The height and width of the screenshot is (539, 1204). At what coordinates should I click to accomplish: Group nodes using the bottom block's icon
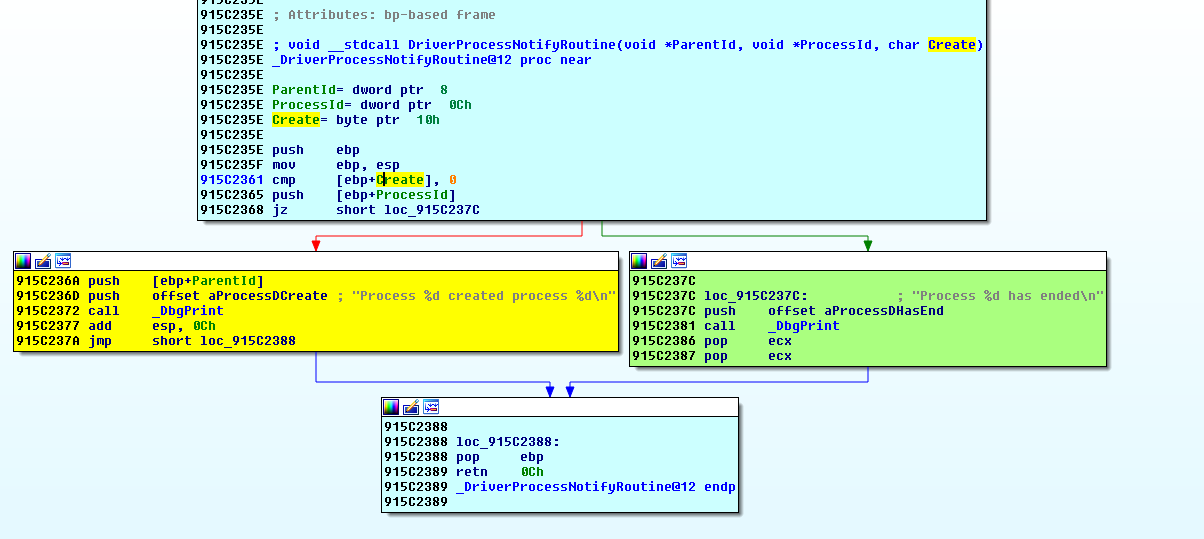click(x=431, y=407)
